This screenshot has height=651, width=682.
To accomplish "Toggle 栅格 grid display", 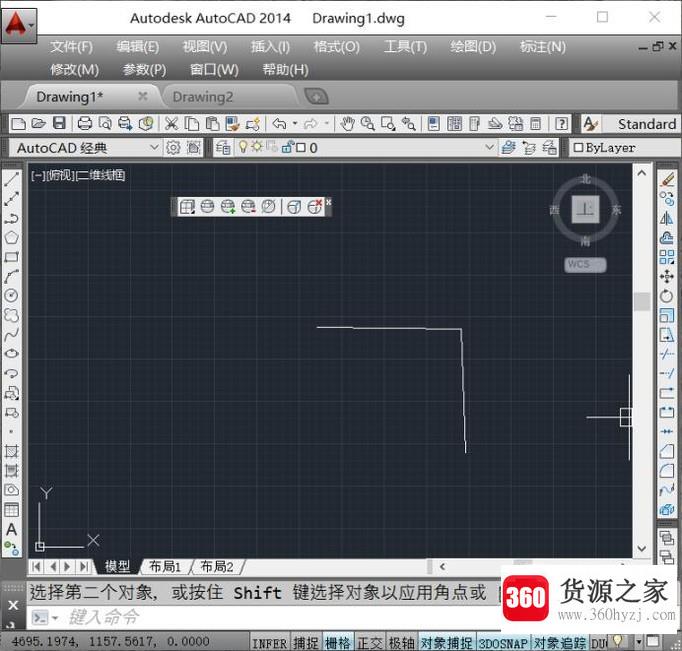I will pyautogui.click(x=338, y=643).
